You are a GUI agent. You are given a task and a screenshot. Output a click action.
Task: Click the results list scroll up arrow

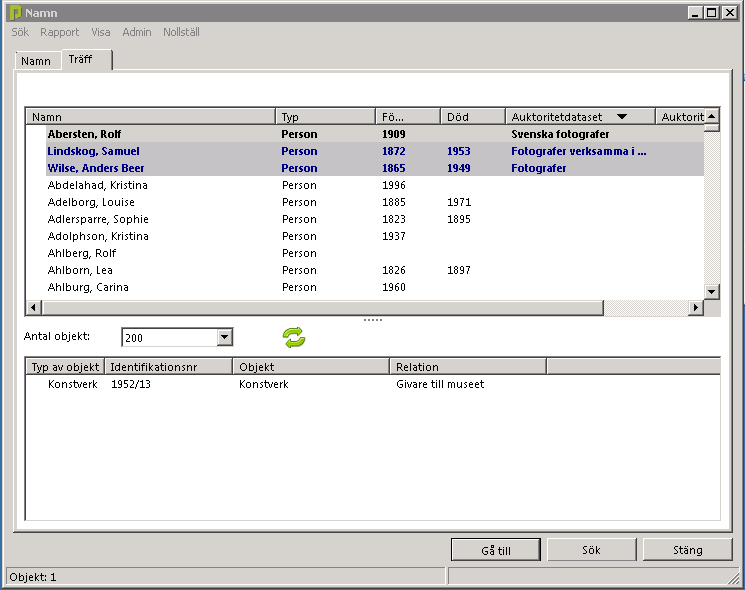point(711,116)
